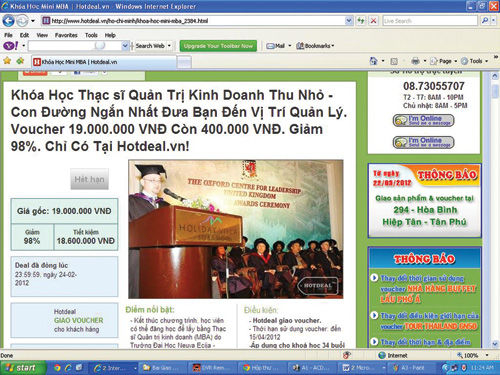The height and width of the screenshot is (375, 500).
Task: Click the graduation ceremony deal photo
Action: pyautogui.click(x=236, y=229)
